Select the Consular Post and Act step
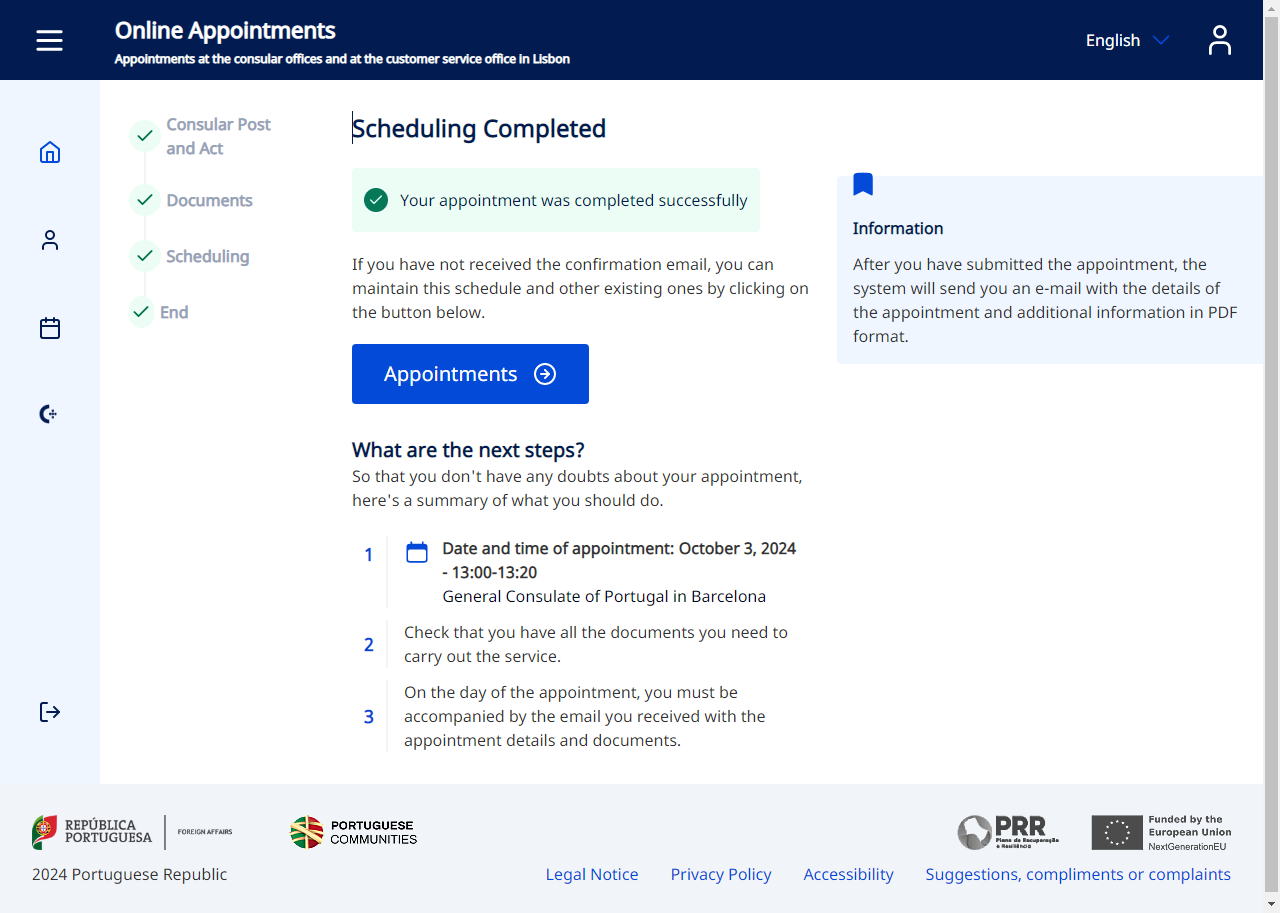1280x913 pixels. (x=218, y=136)
